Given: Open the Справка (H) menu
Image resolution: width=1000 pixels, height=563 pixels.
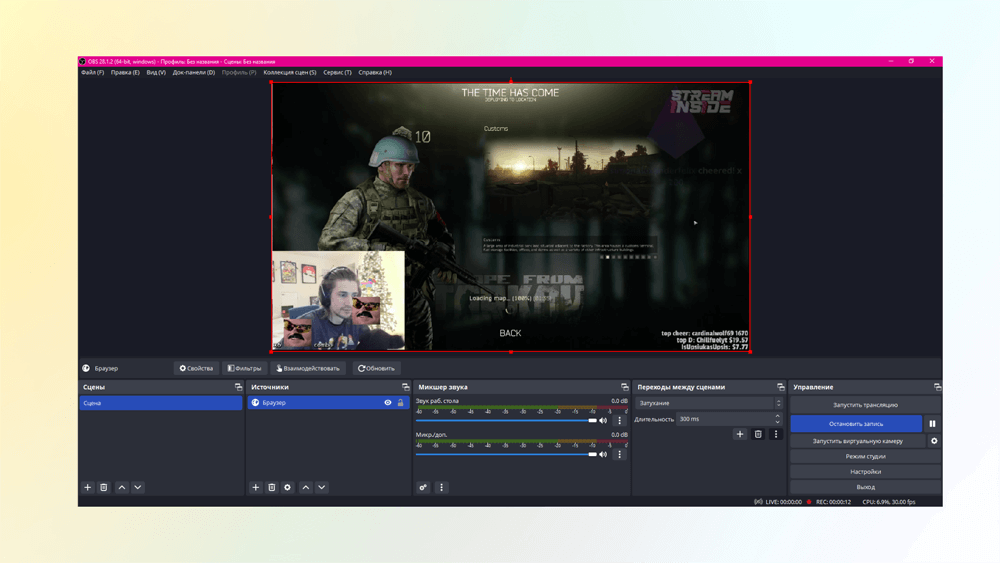Looking at the screenshot, I should tap(375, 73).
